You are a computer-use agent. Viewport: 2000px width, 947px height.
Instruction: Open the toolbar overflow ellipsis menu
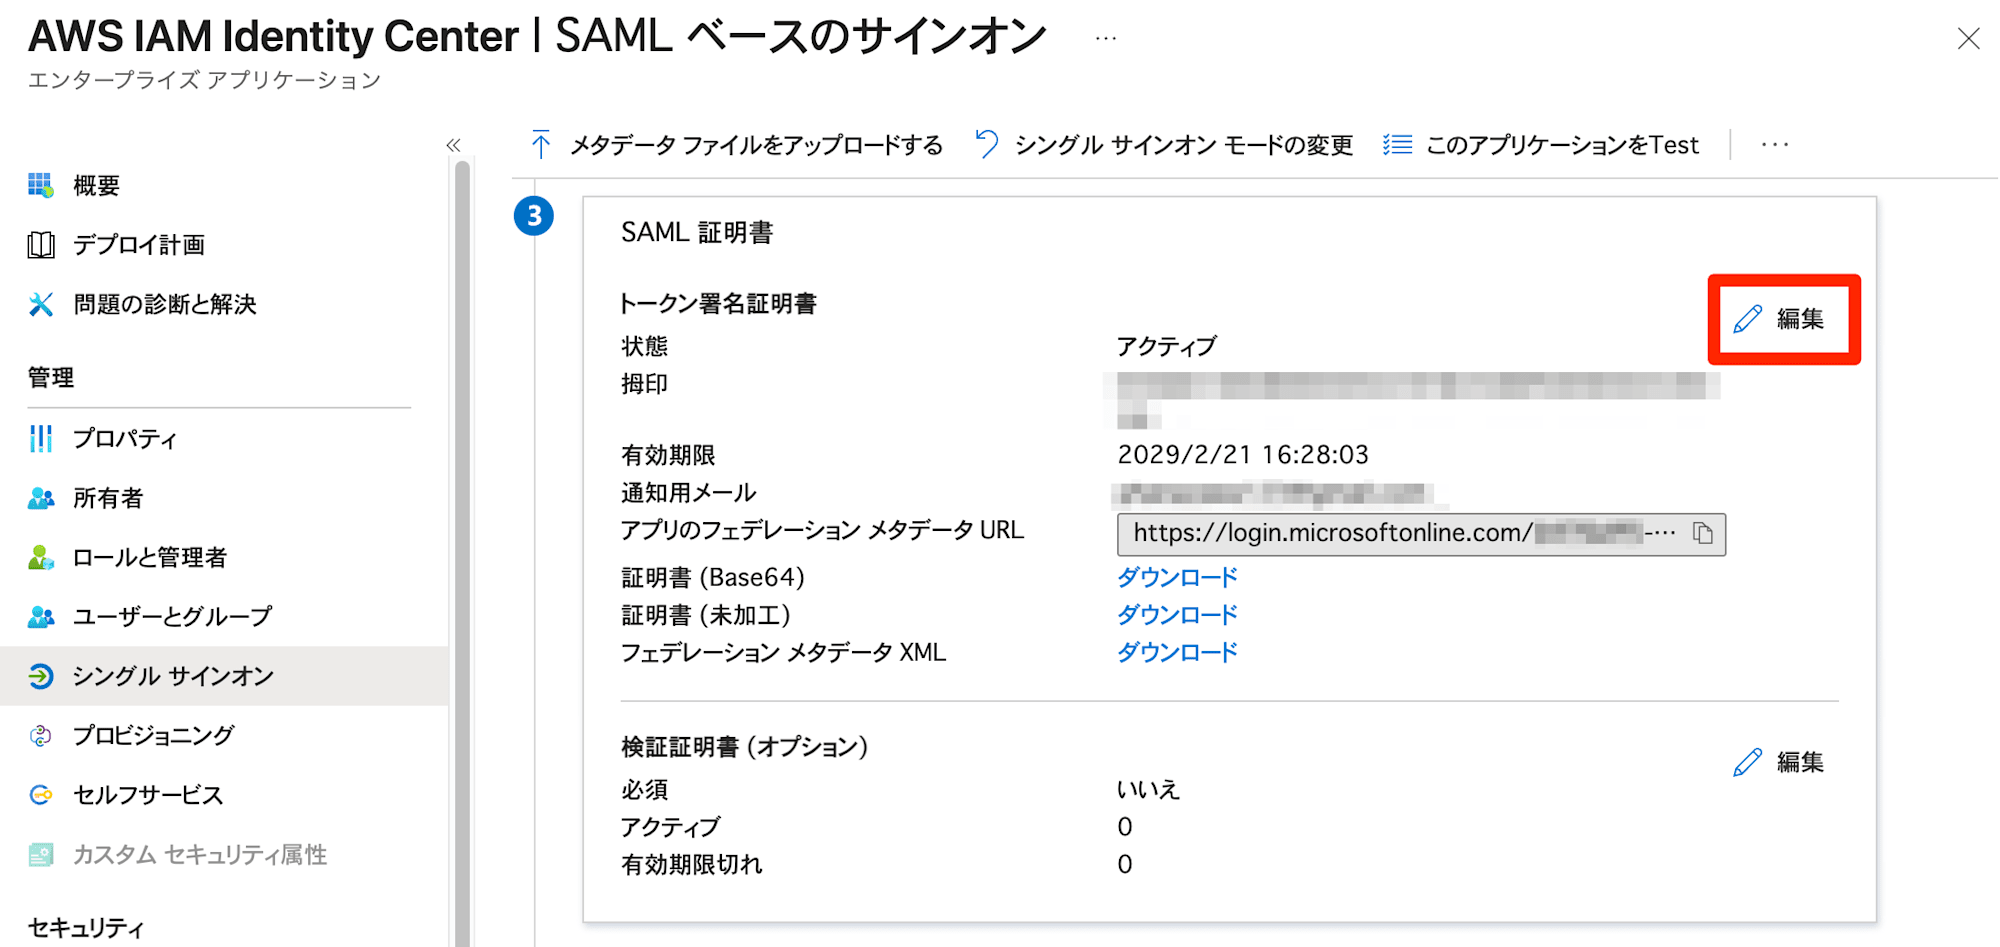tap(1774, 144)
